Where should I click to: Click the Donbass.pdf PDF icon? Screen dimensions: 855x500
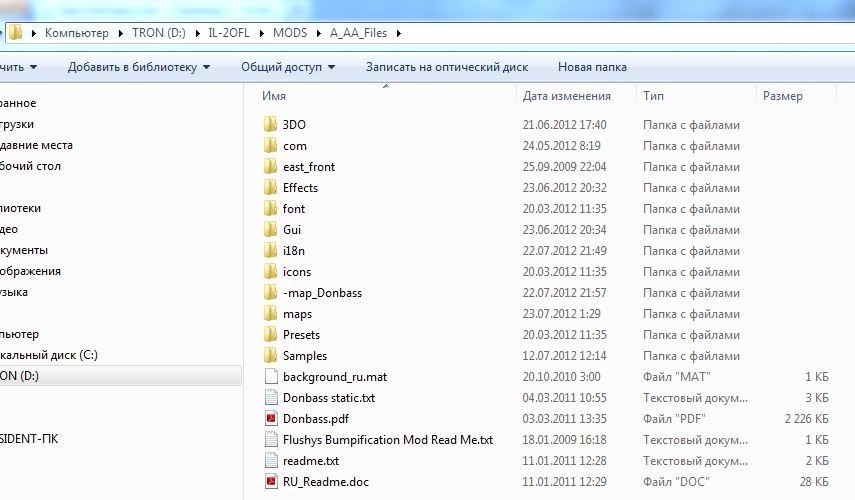click(271, 418)
